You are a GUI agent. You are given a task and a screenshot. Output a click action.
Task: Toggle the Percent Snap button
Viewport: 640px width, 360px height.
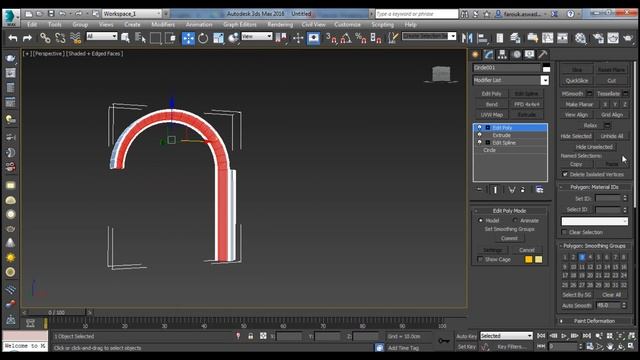(361, 38)
